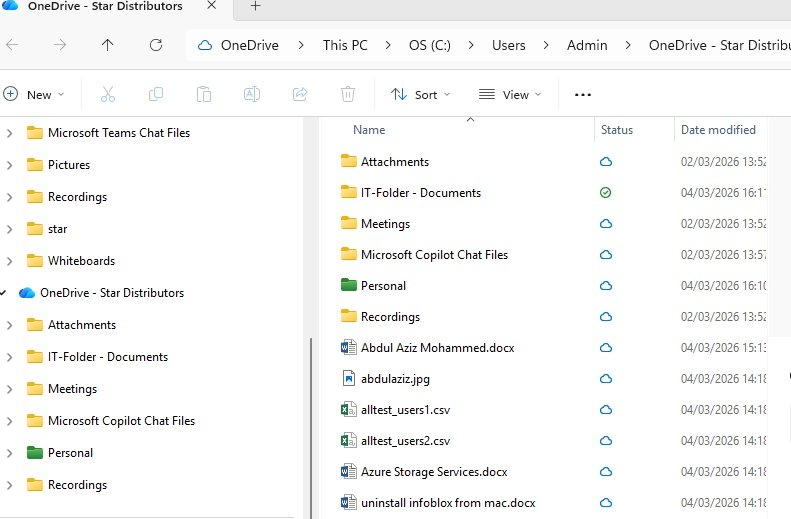Go forward with the right arrow
This screenshot has height=519, width=791.
point(60,45)
